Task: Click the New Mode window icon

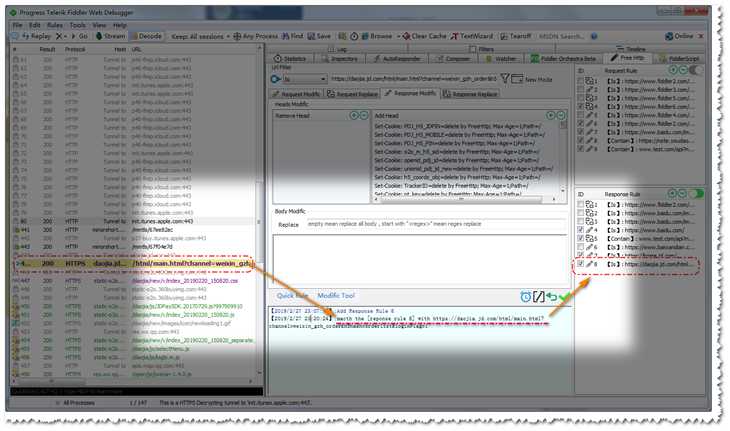Action: 517,79
